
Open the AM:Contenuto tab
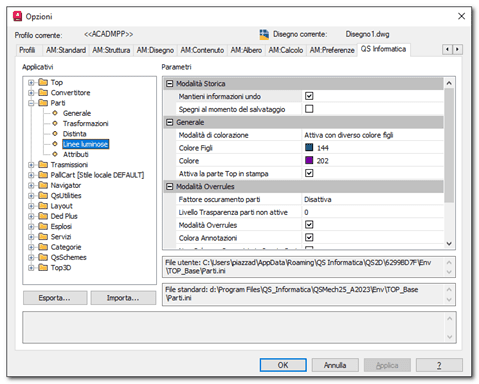coord(202,50)
